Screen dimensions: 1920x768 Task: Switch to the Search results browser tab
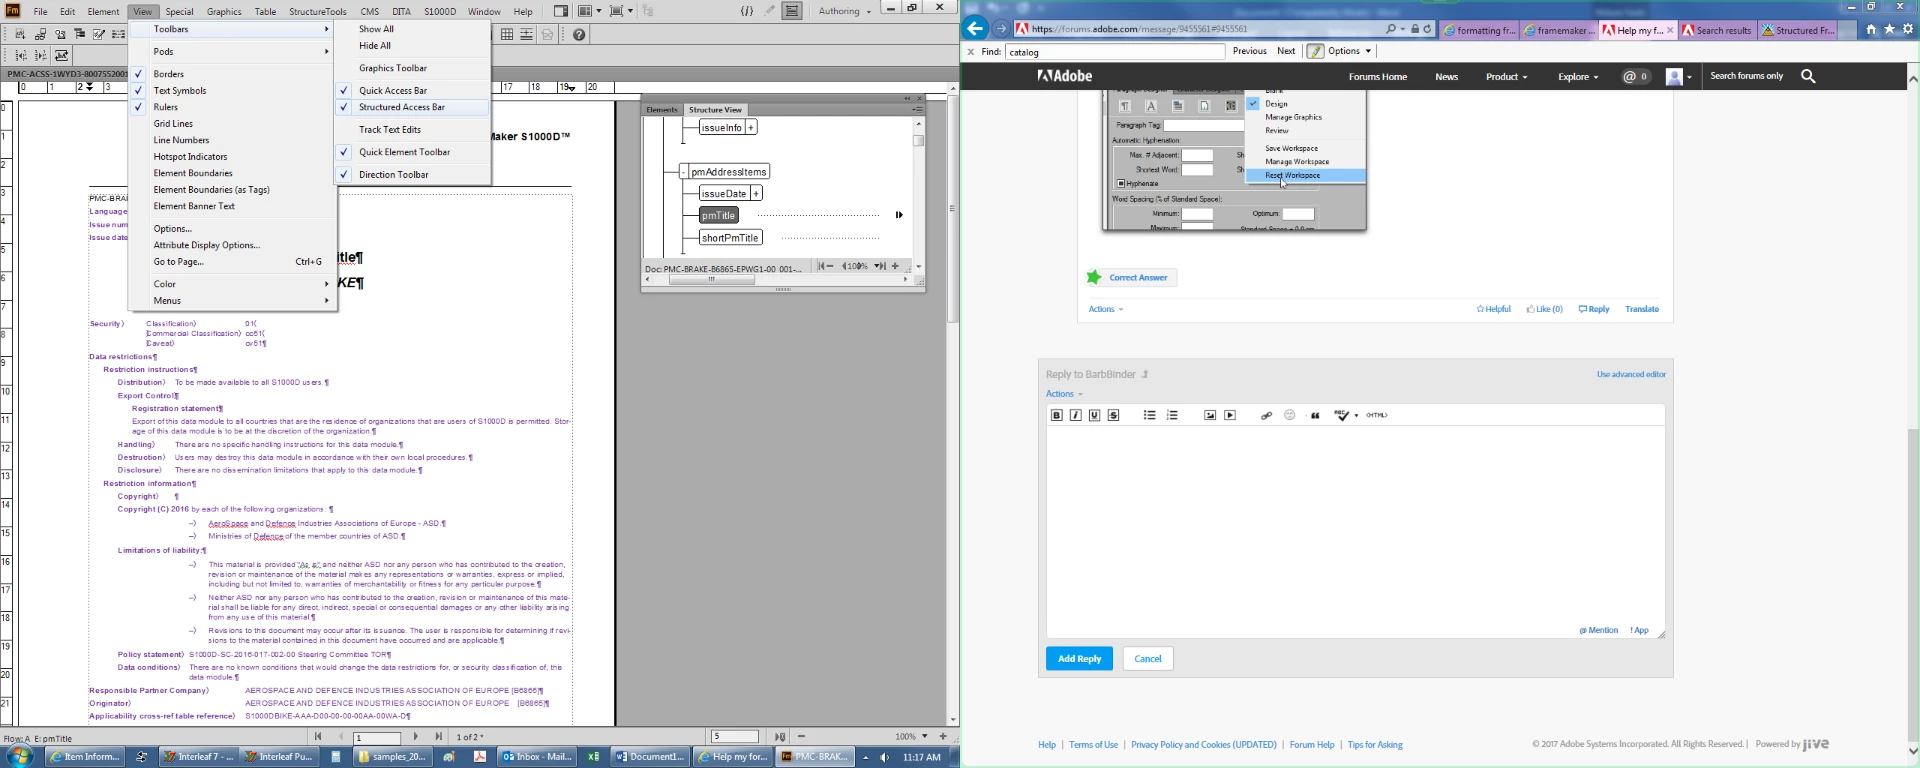click(x=1717, y=30)
